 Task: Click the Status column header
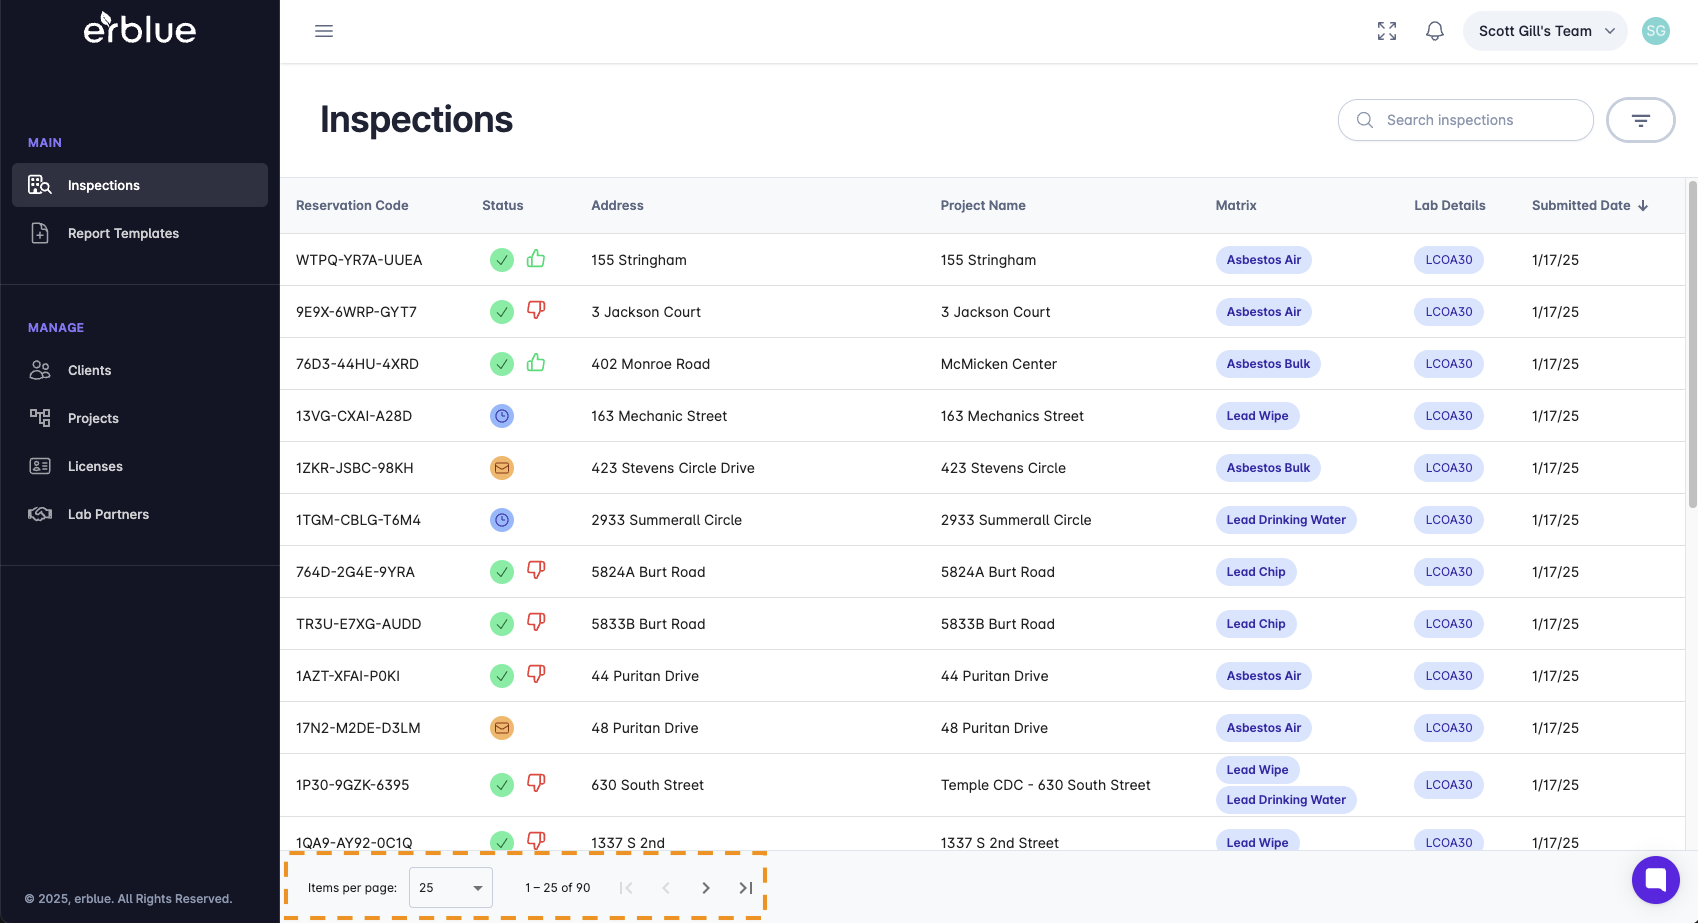pyautogui.click(x=503, y=206)
